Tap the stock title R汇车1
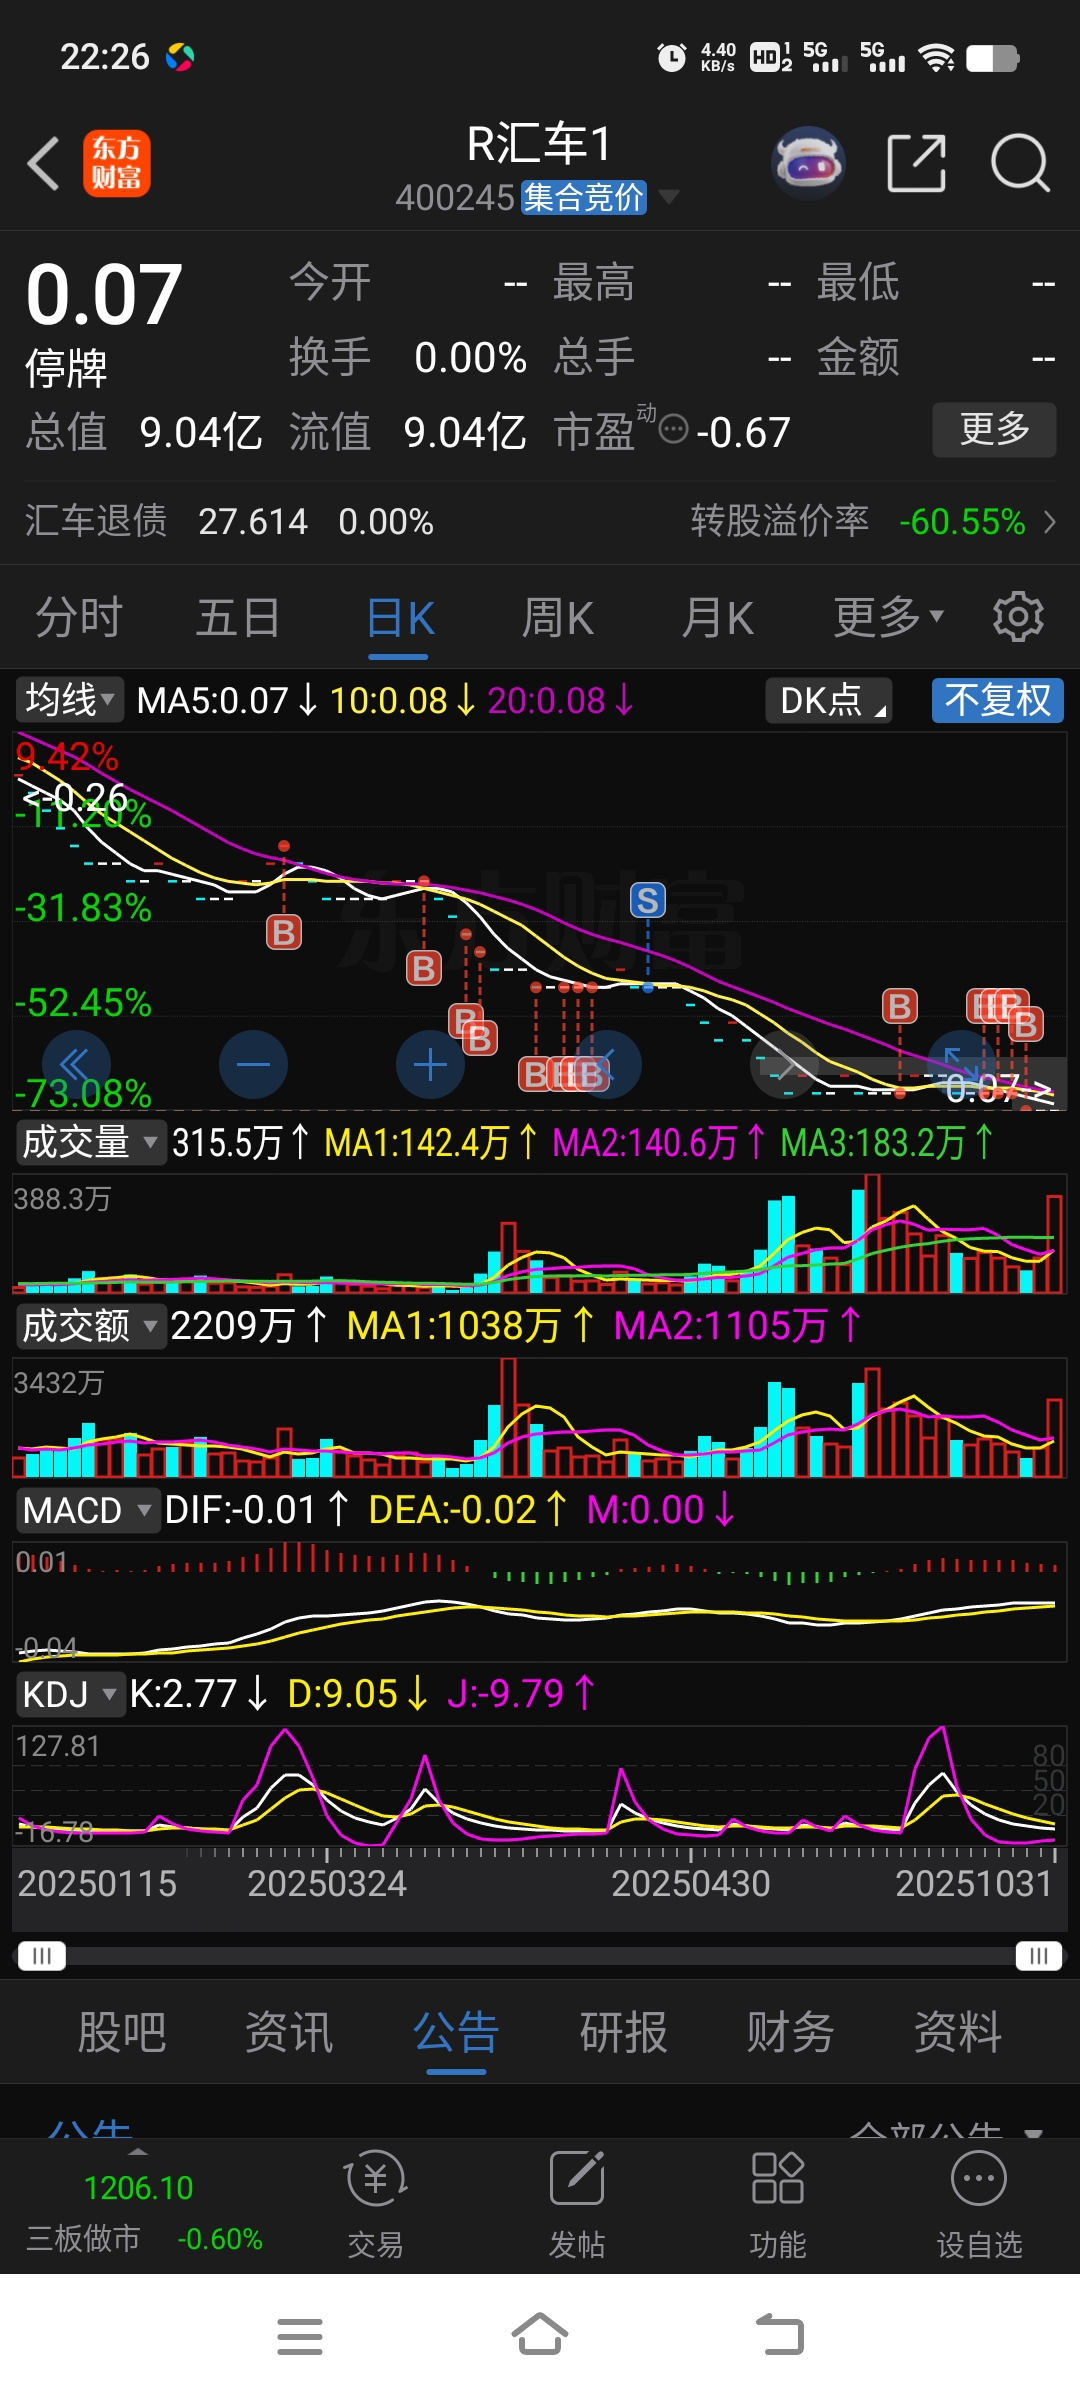The image size is (1080, 2400). click(539, 144)
